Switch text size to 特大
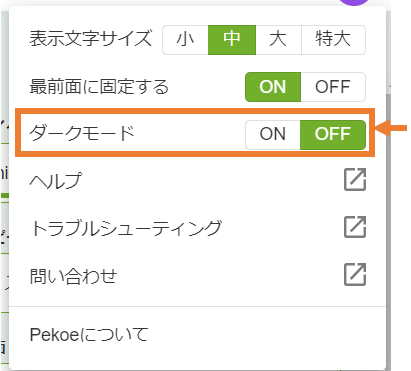Viewport: 411px width, 371px height. point(333,39)
